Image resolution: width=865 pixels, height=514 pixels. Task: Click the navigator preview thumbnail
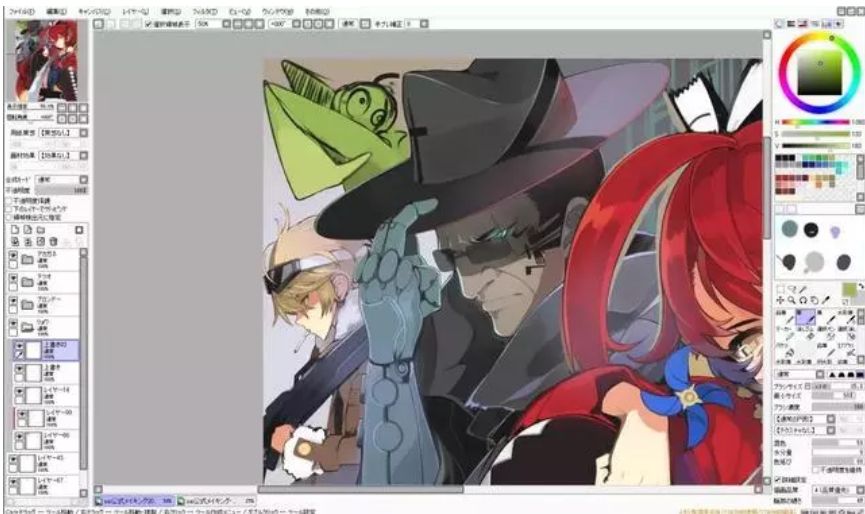click(x=46, y=61)
